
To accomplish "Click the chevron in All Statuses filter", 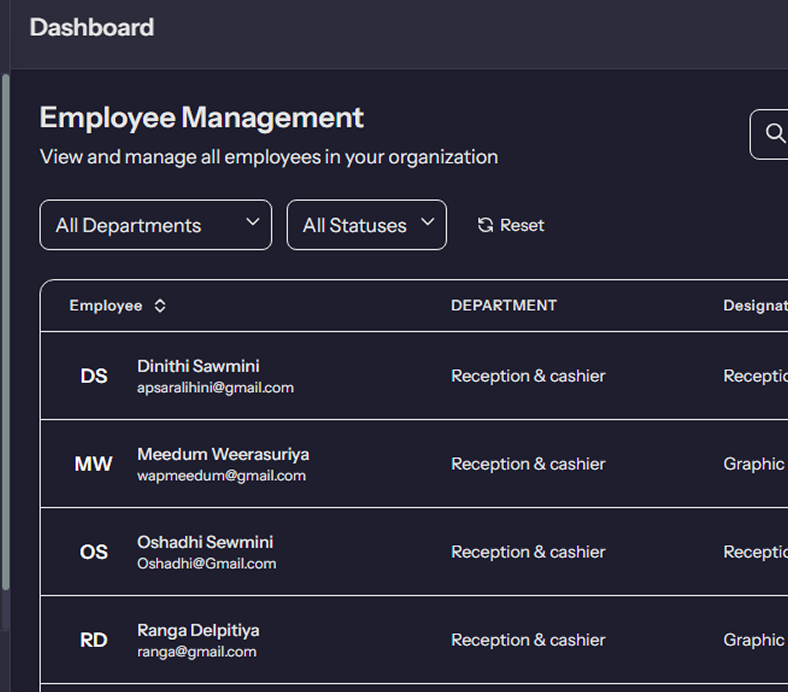I will pos(428,222).
